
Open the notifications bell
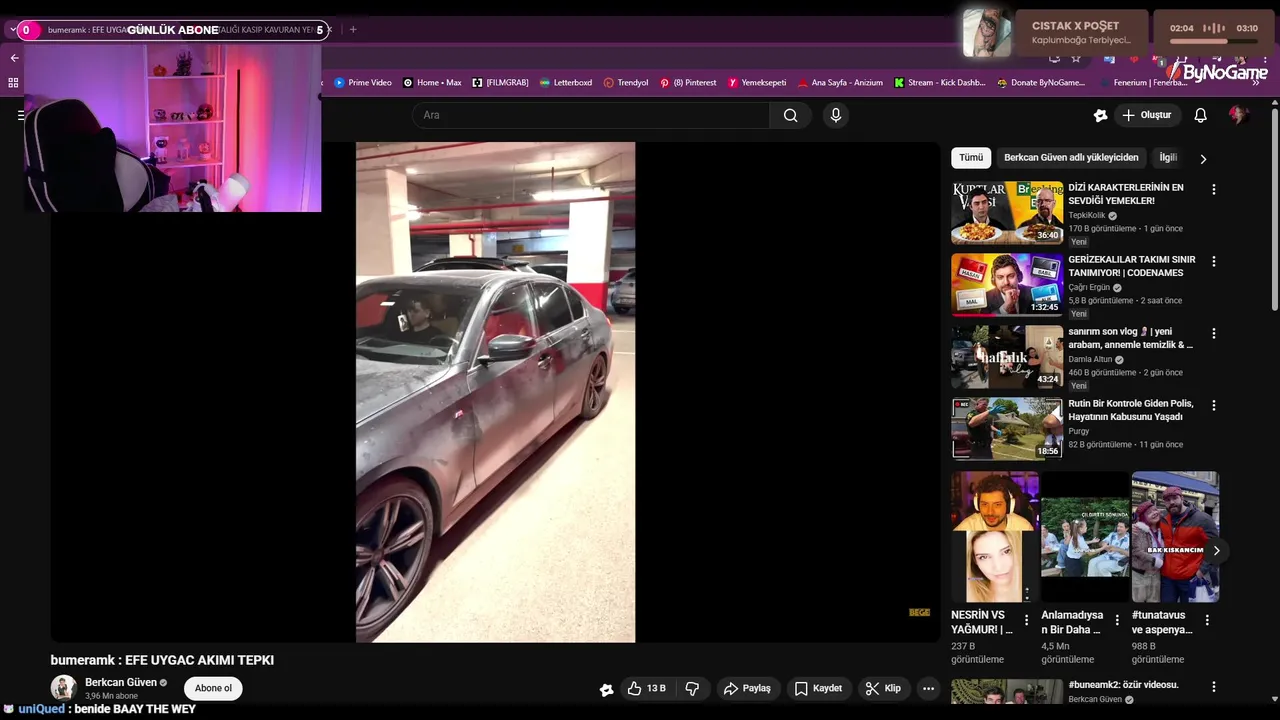[x=1200, y=115]
